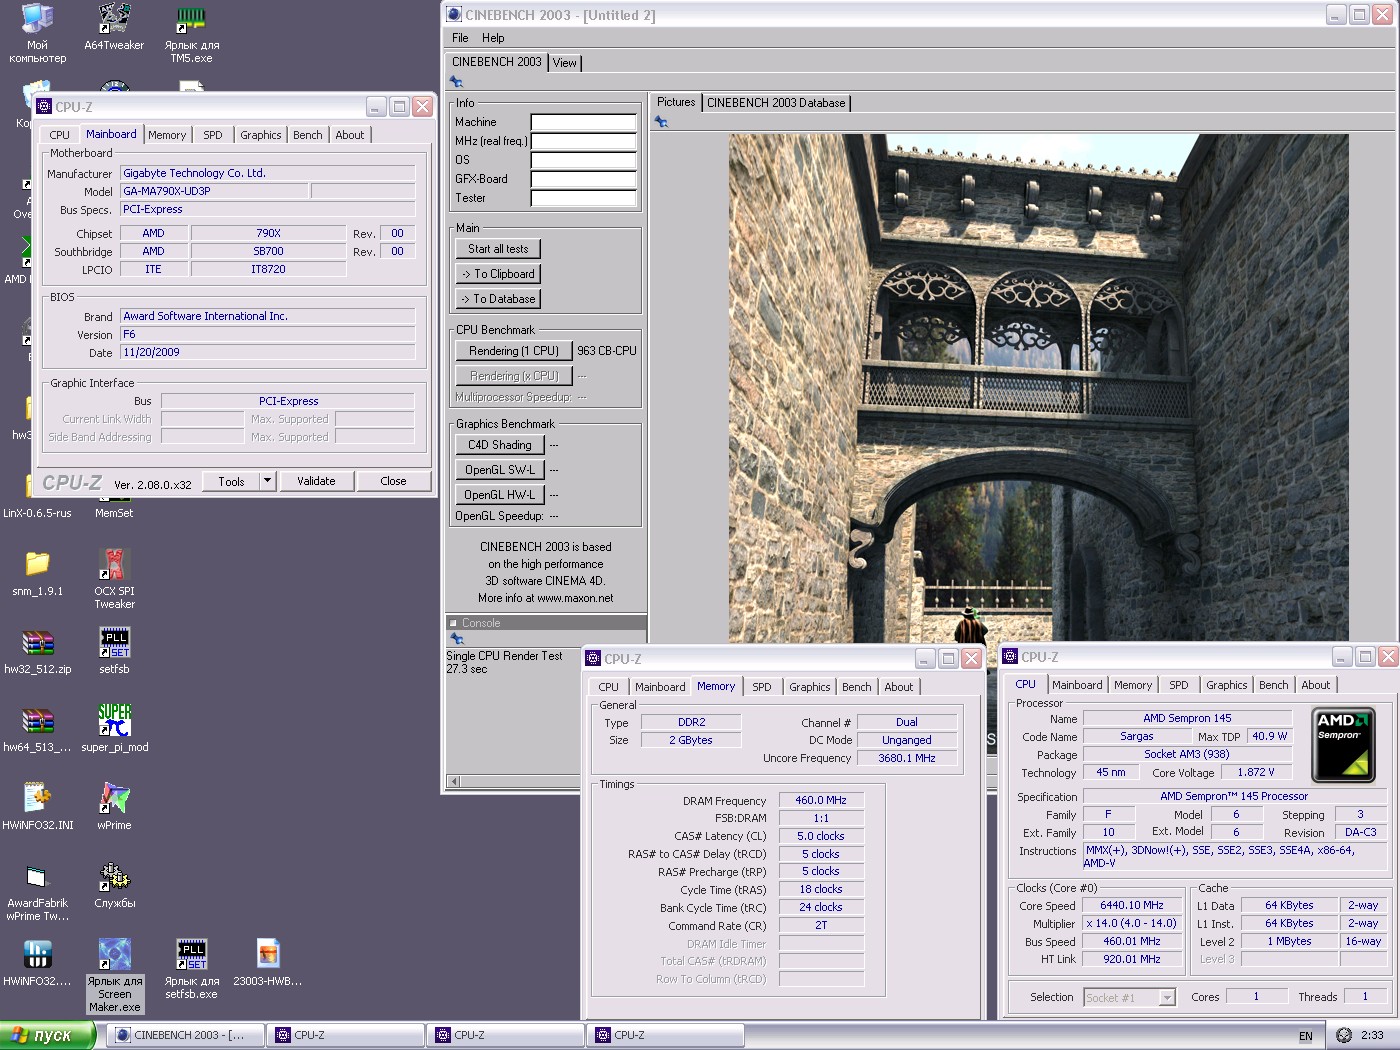Click the OpenGL SW-L button
Viewport: 1400px width, 1050px height.
(500, 470)
